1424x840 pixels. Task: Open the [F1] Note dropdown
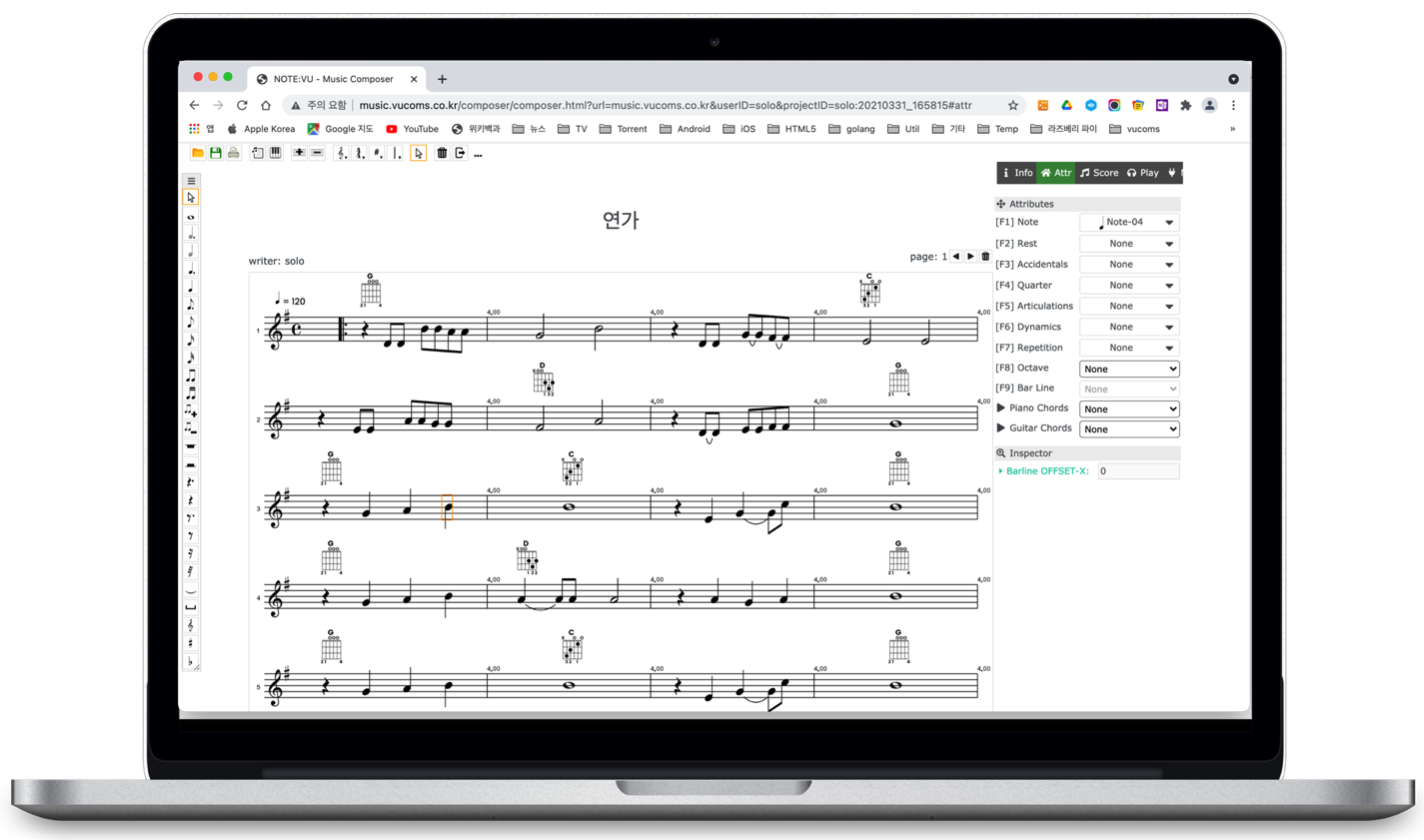[1129, 223]
